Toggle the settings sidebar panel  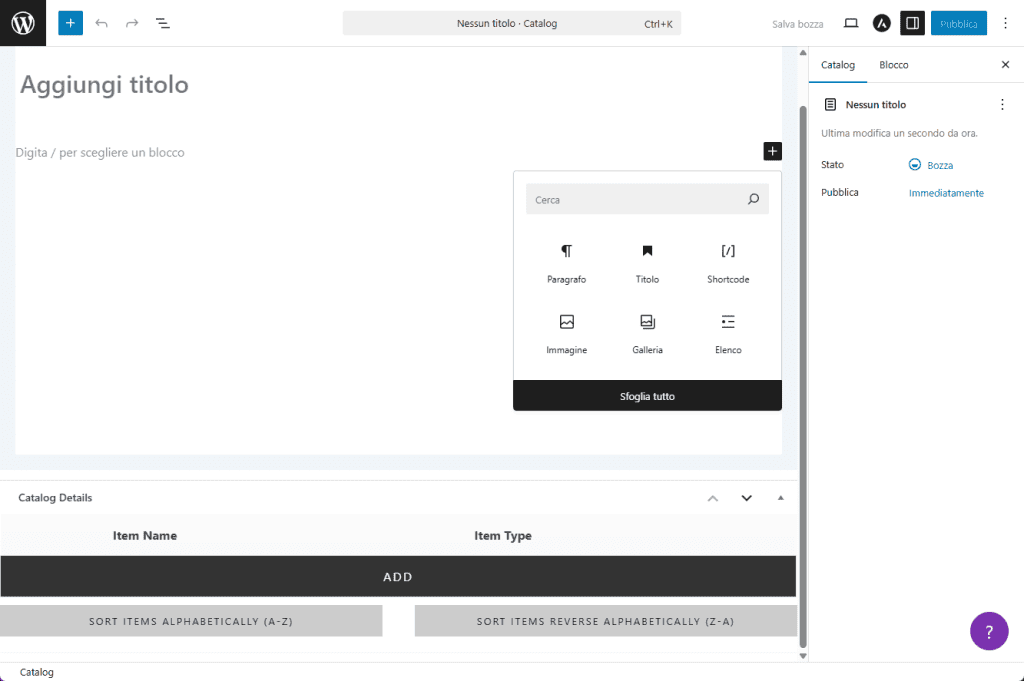[911, 23]
